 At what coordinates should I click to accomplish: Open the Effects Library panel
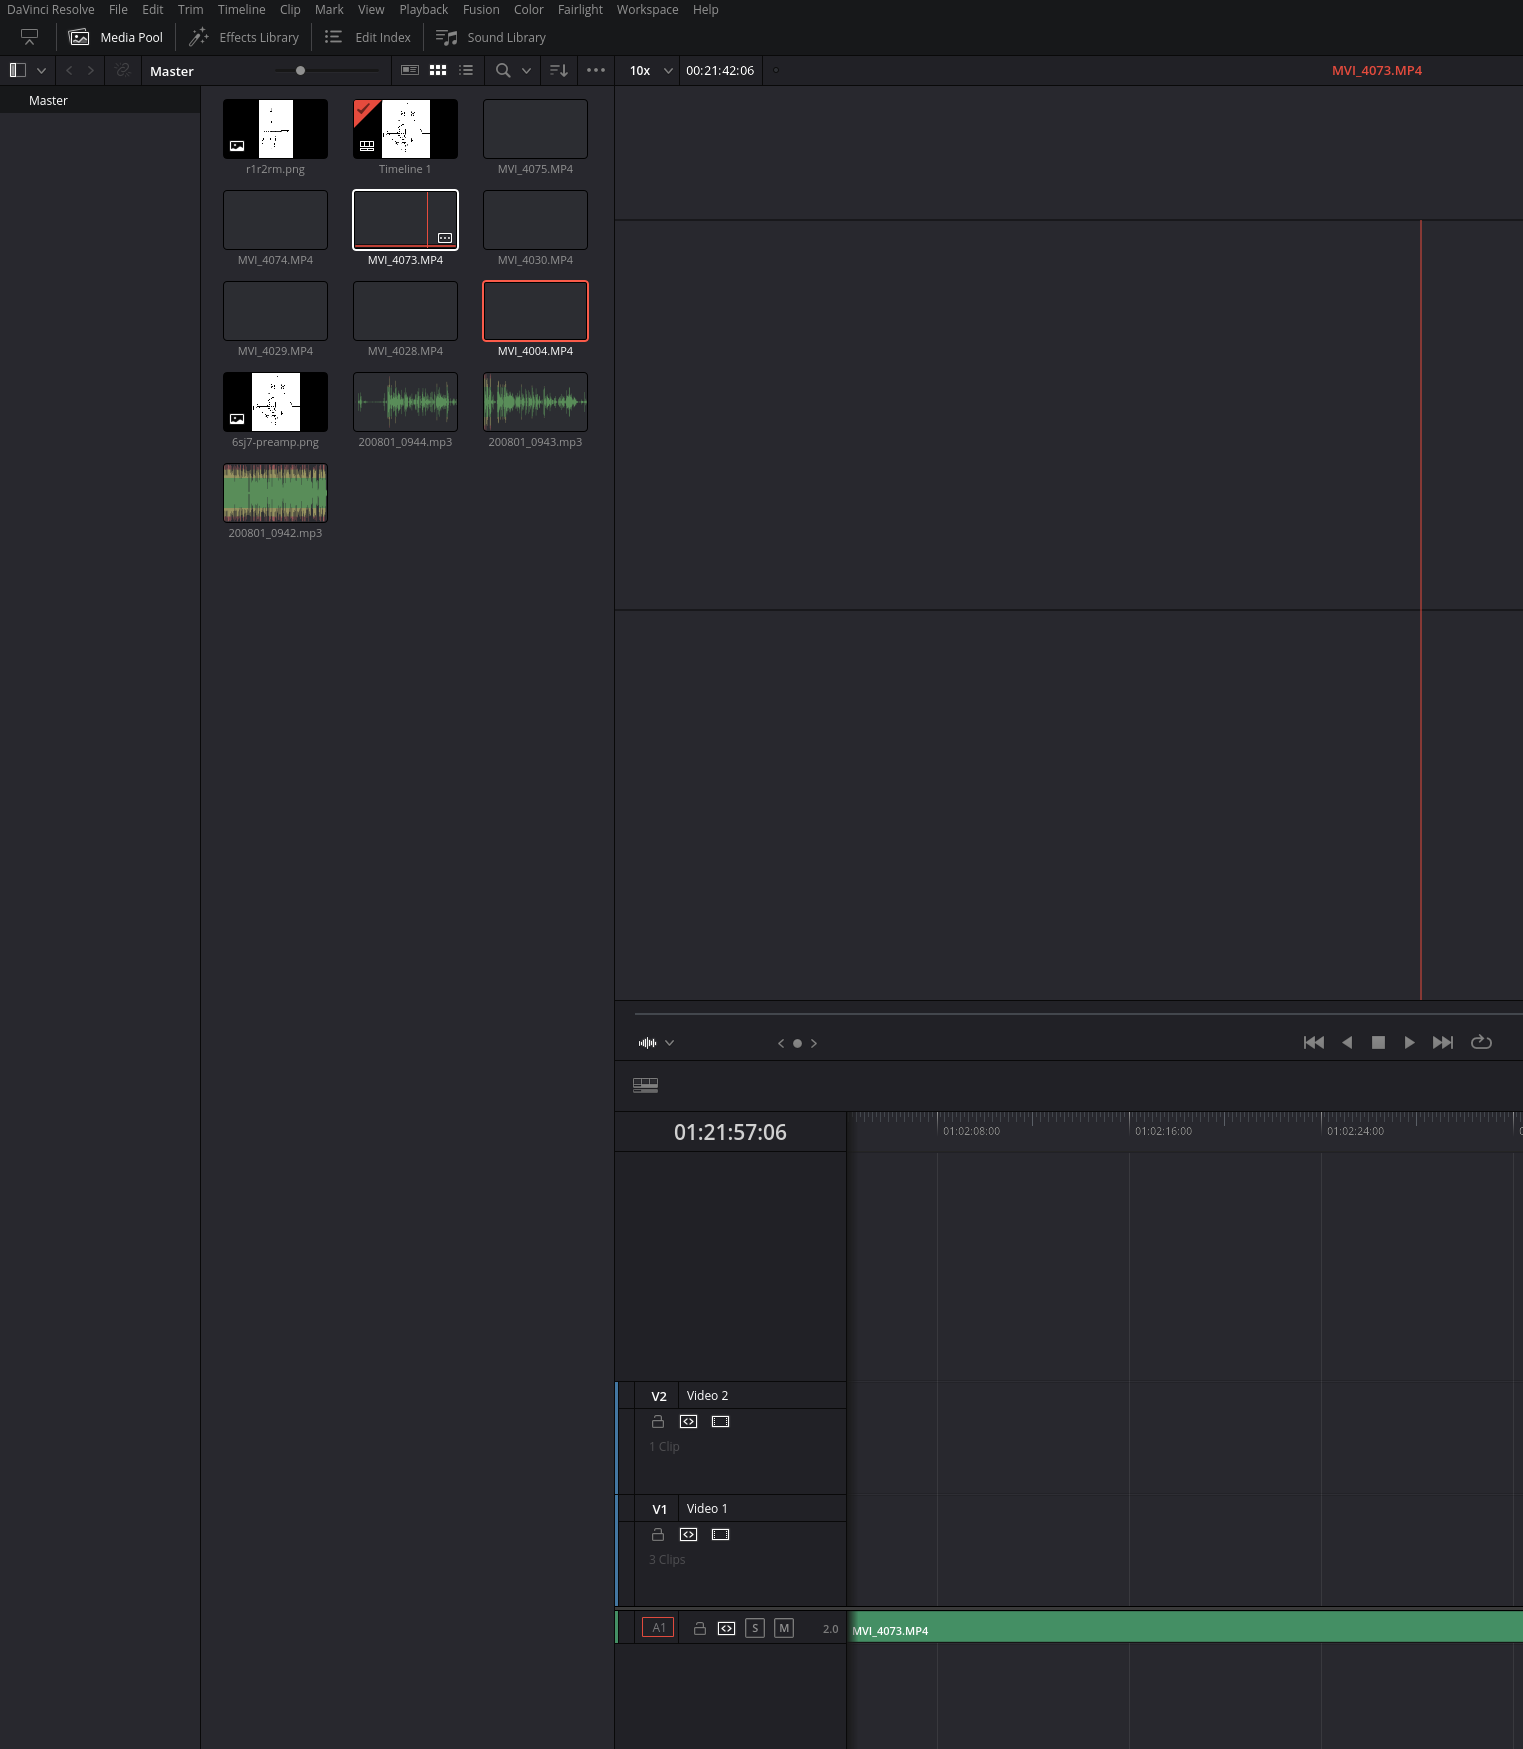[x=244, y=37]
